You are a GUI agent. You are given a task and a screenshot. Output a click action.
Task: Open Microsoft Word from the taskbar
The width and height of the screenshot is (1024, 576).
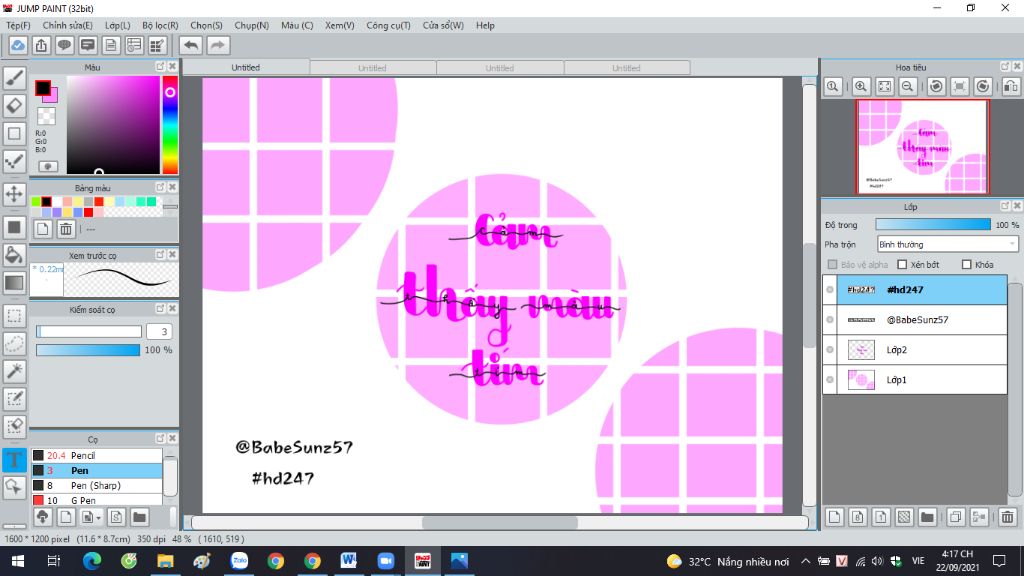349,561
